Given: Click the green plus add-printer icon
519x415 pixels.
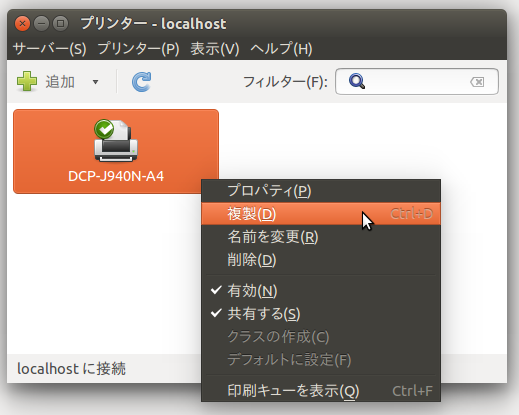Looking at the screenshot, I should click(27, 81).
